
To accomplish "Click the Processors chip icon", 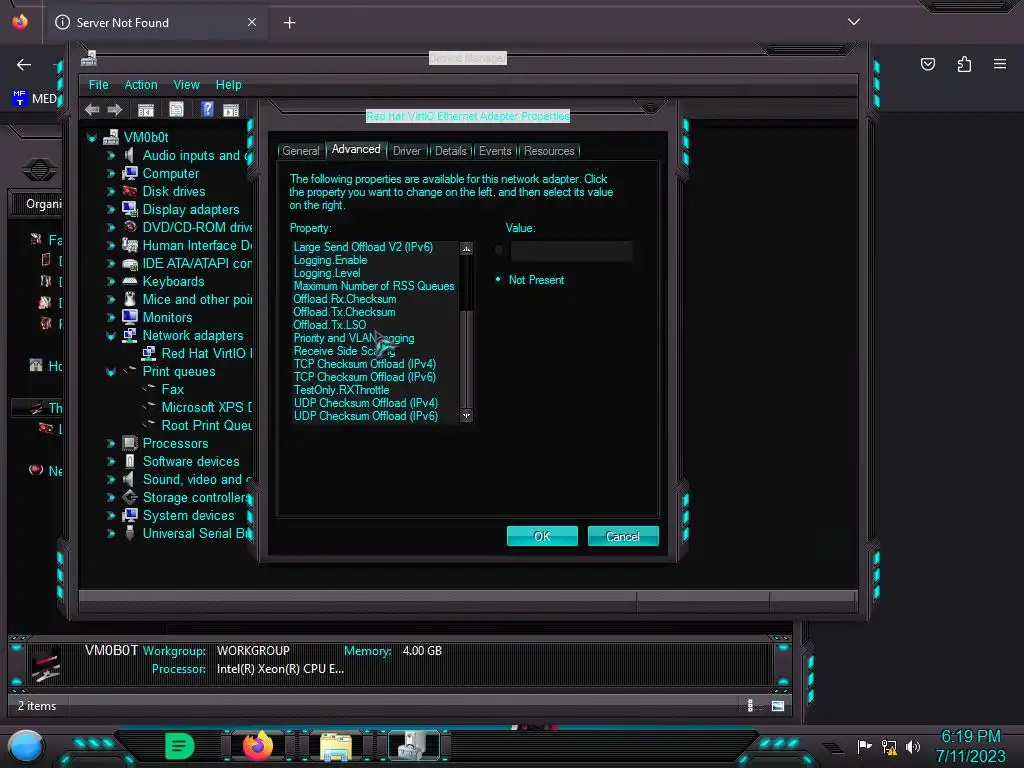I will coord(130,443).
